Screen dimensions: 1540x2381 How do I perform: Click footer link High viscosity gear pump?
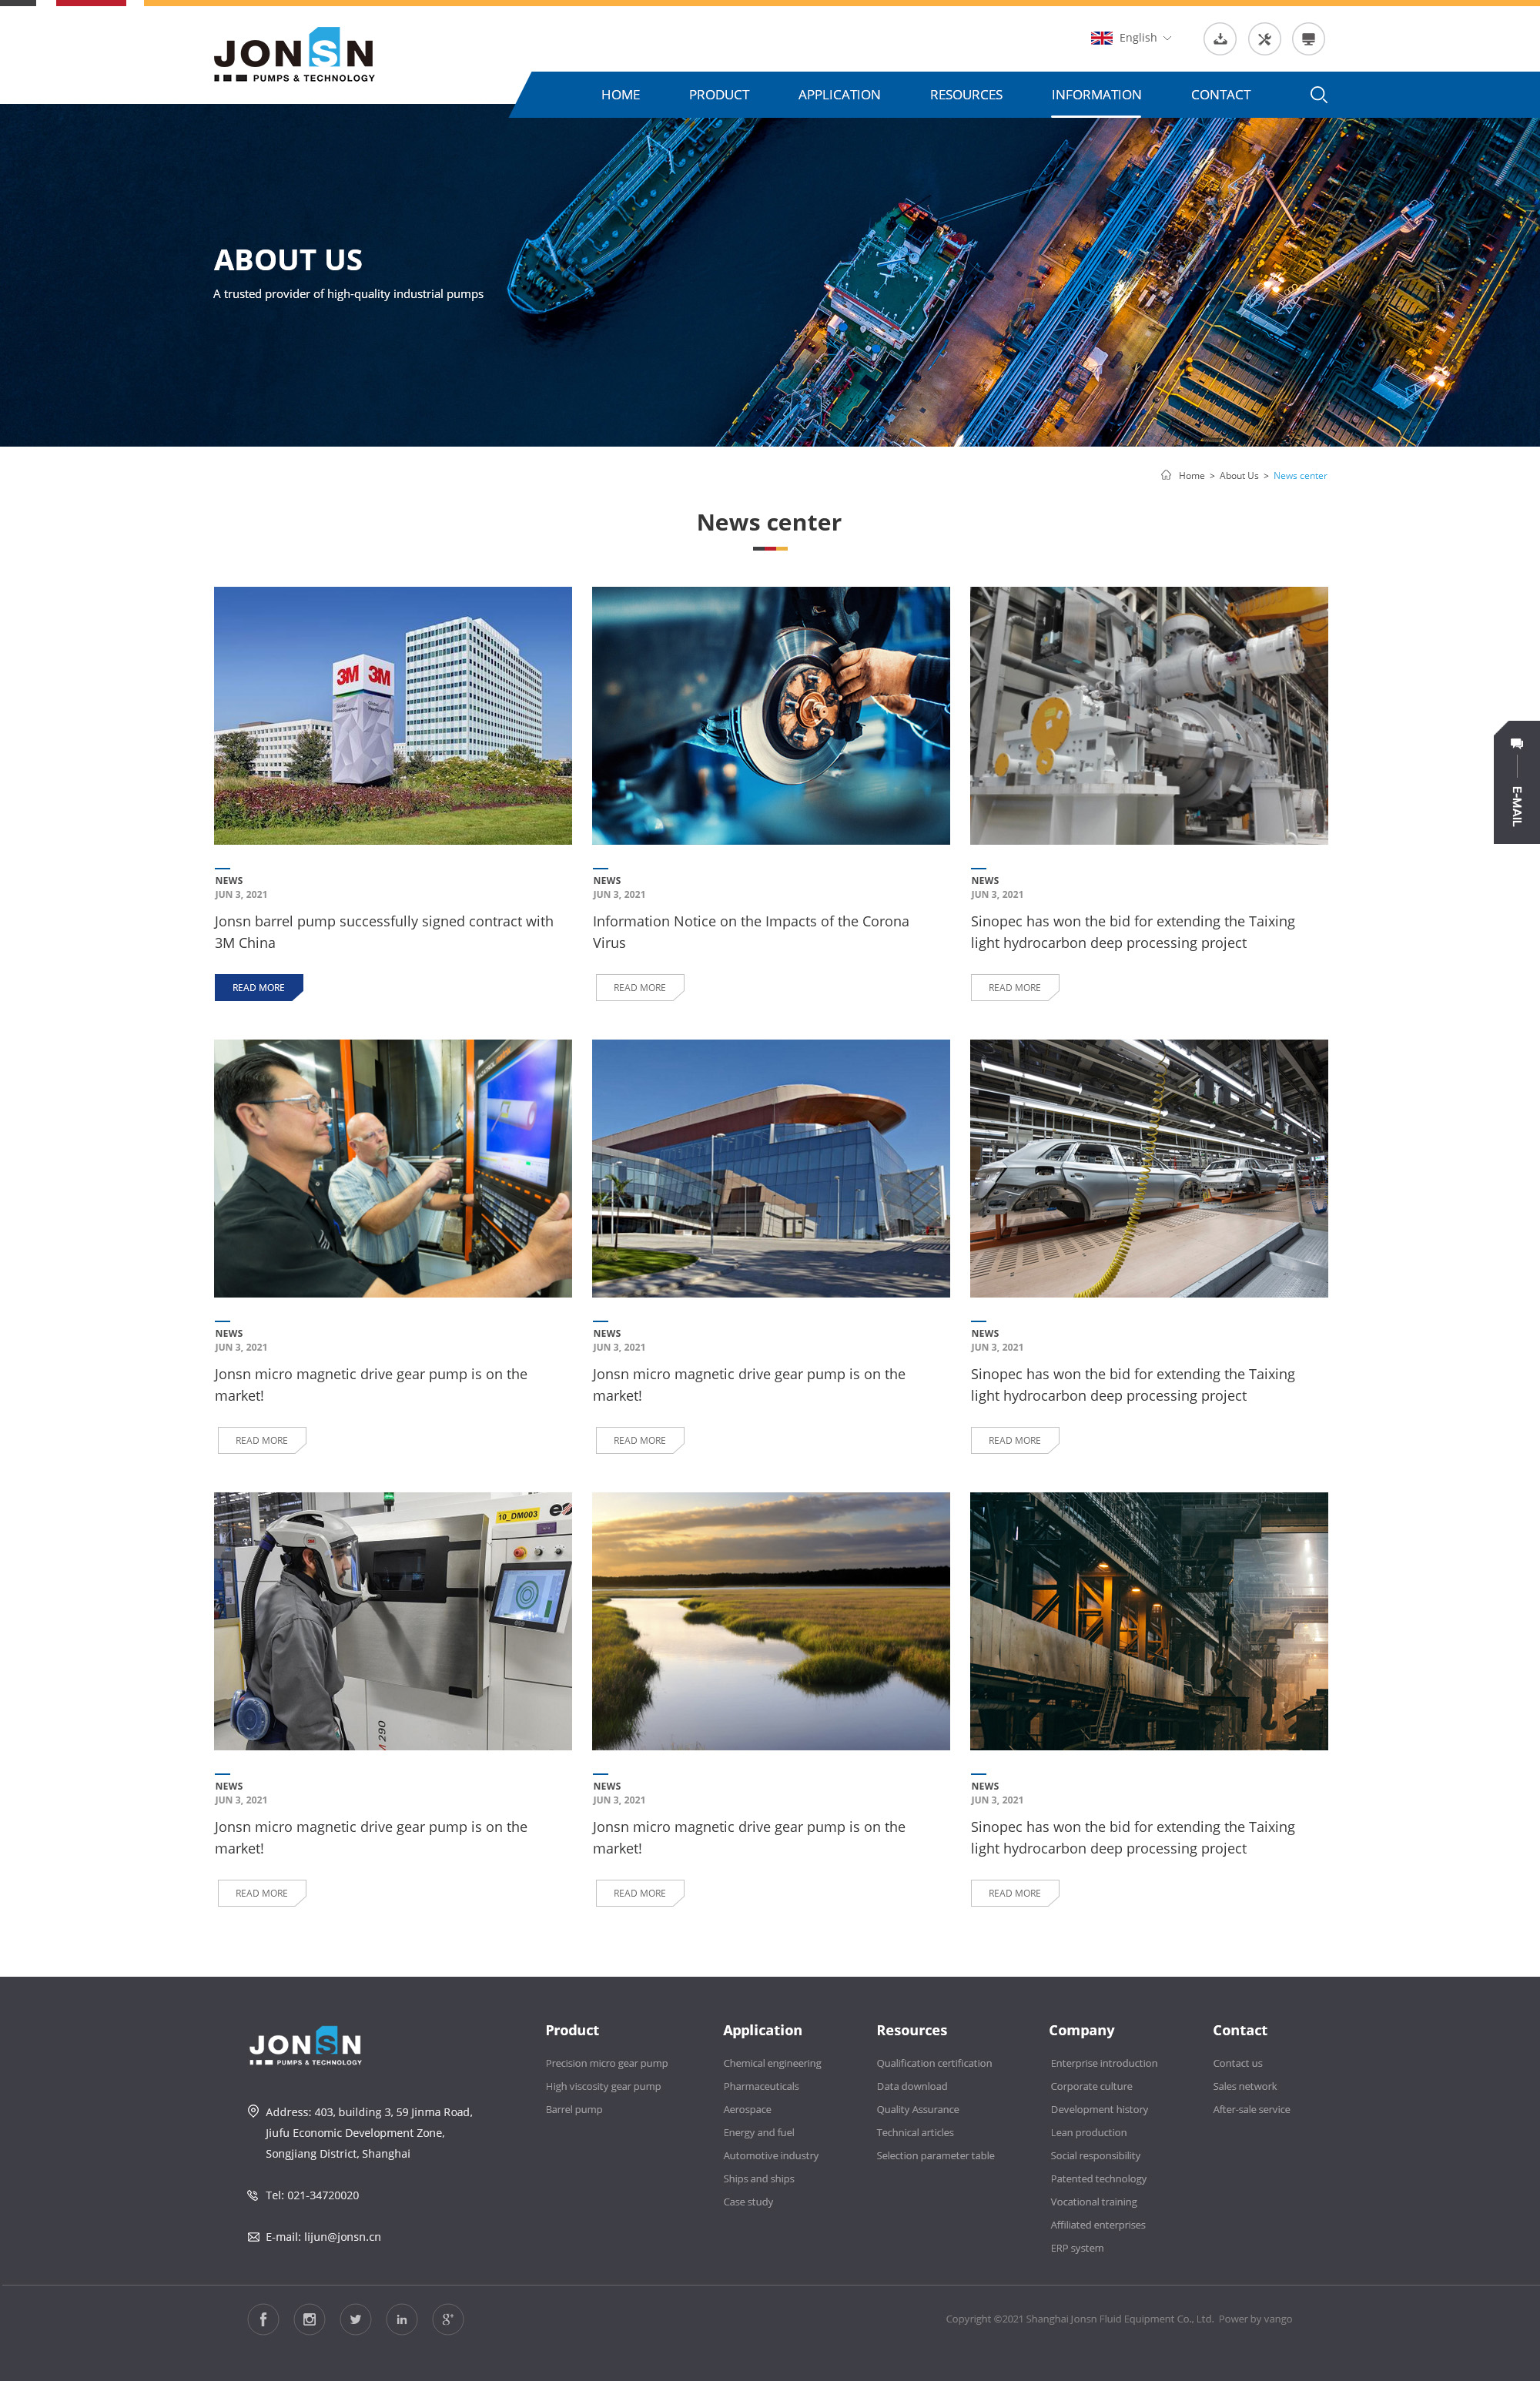pos(603,2086)
